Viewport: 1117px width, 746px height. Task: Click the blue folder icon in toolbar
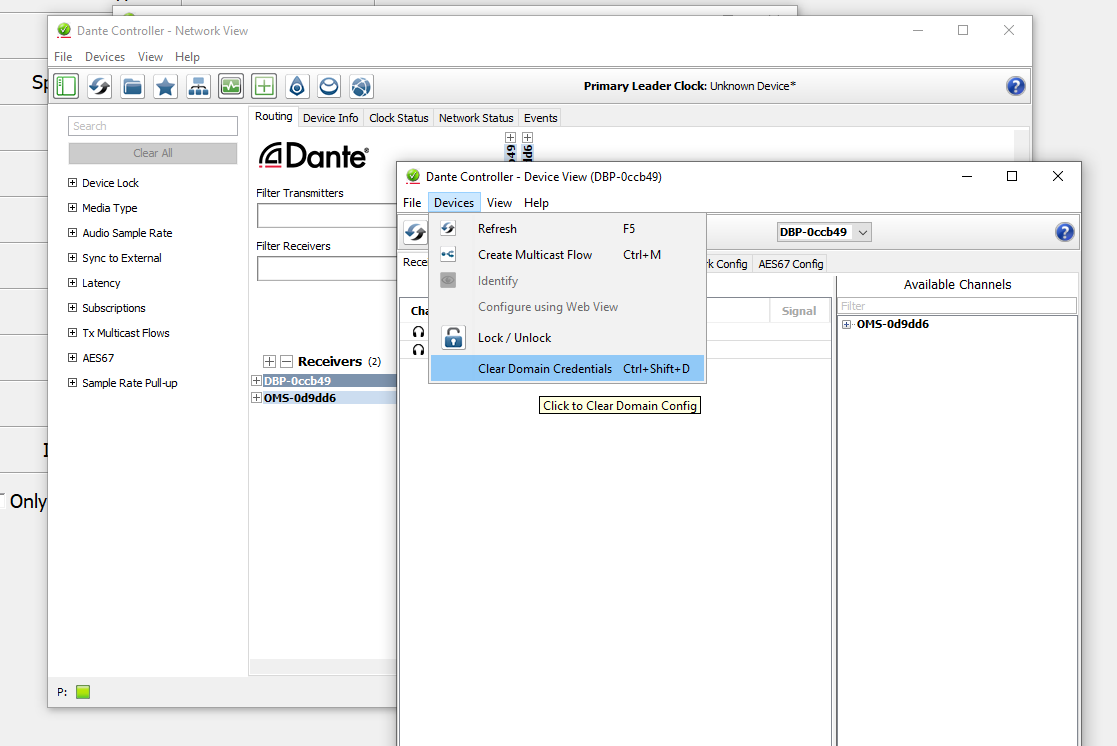tap(132, 86)
